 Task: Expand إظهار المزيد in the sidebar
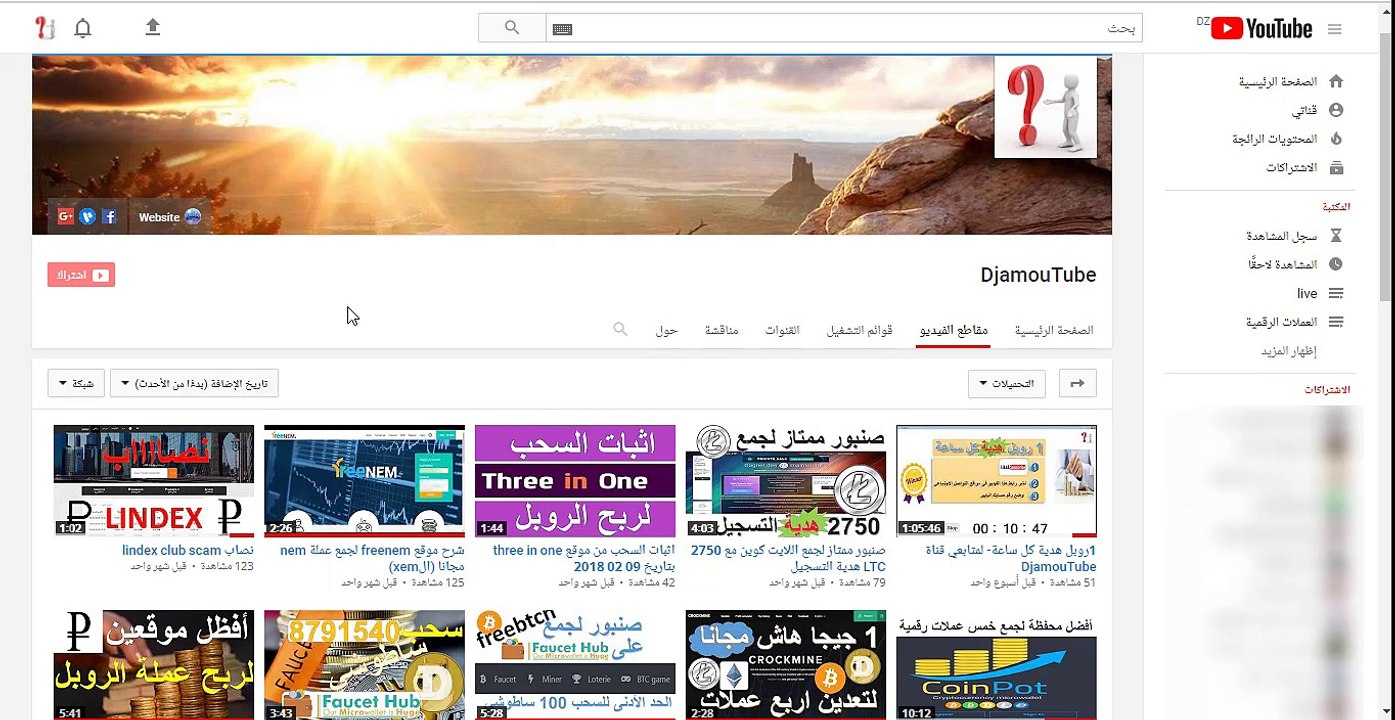1288,351
